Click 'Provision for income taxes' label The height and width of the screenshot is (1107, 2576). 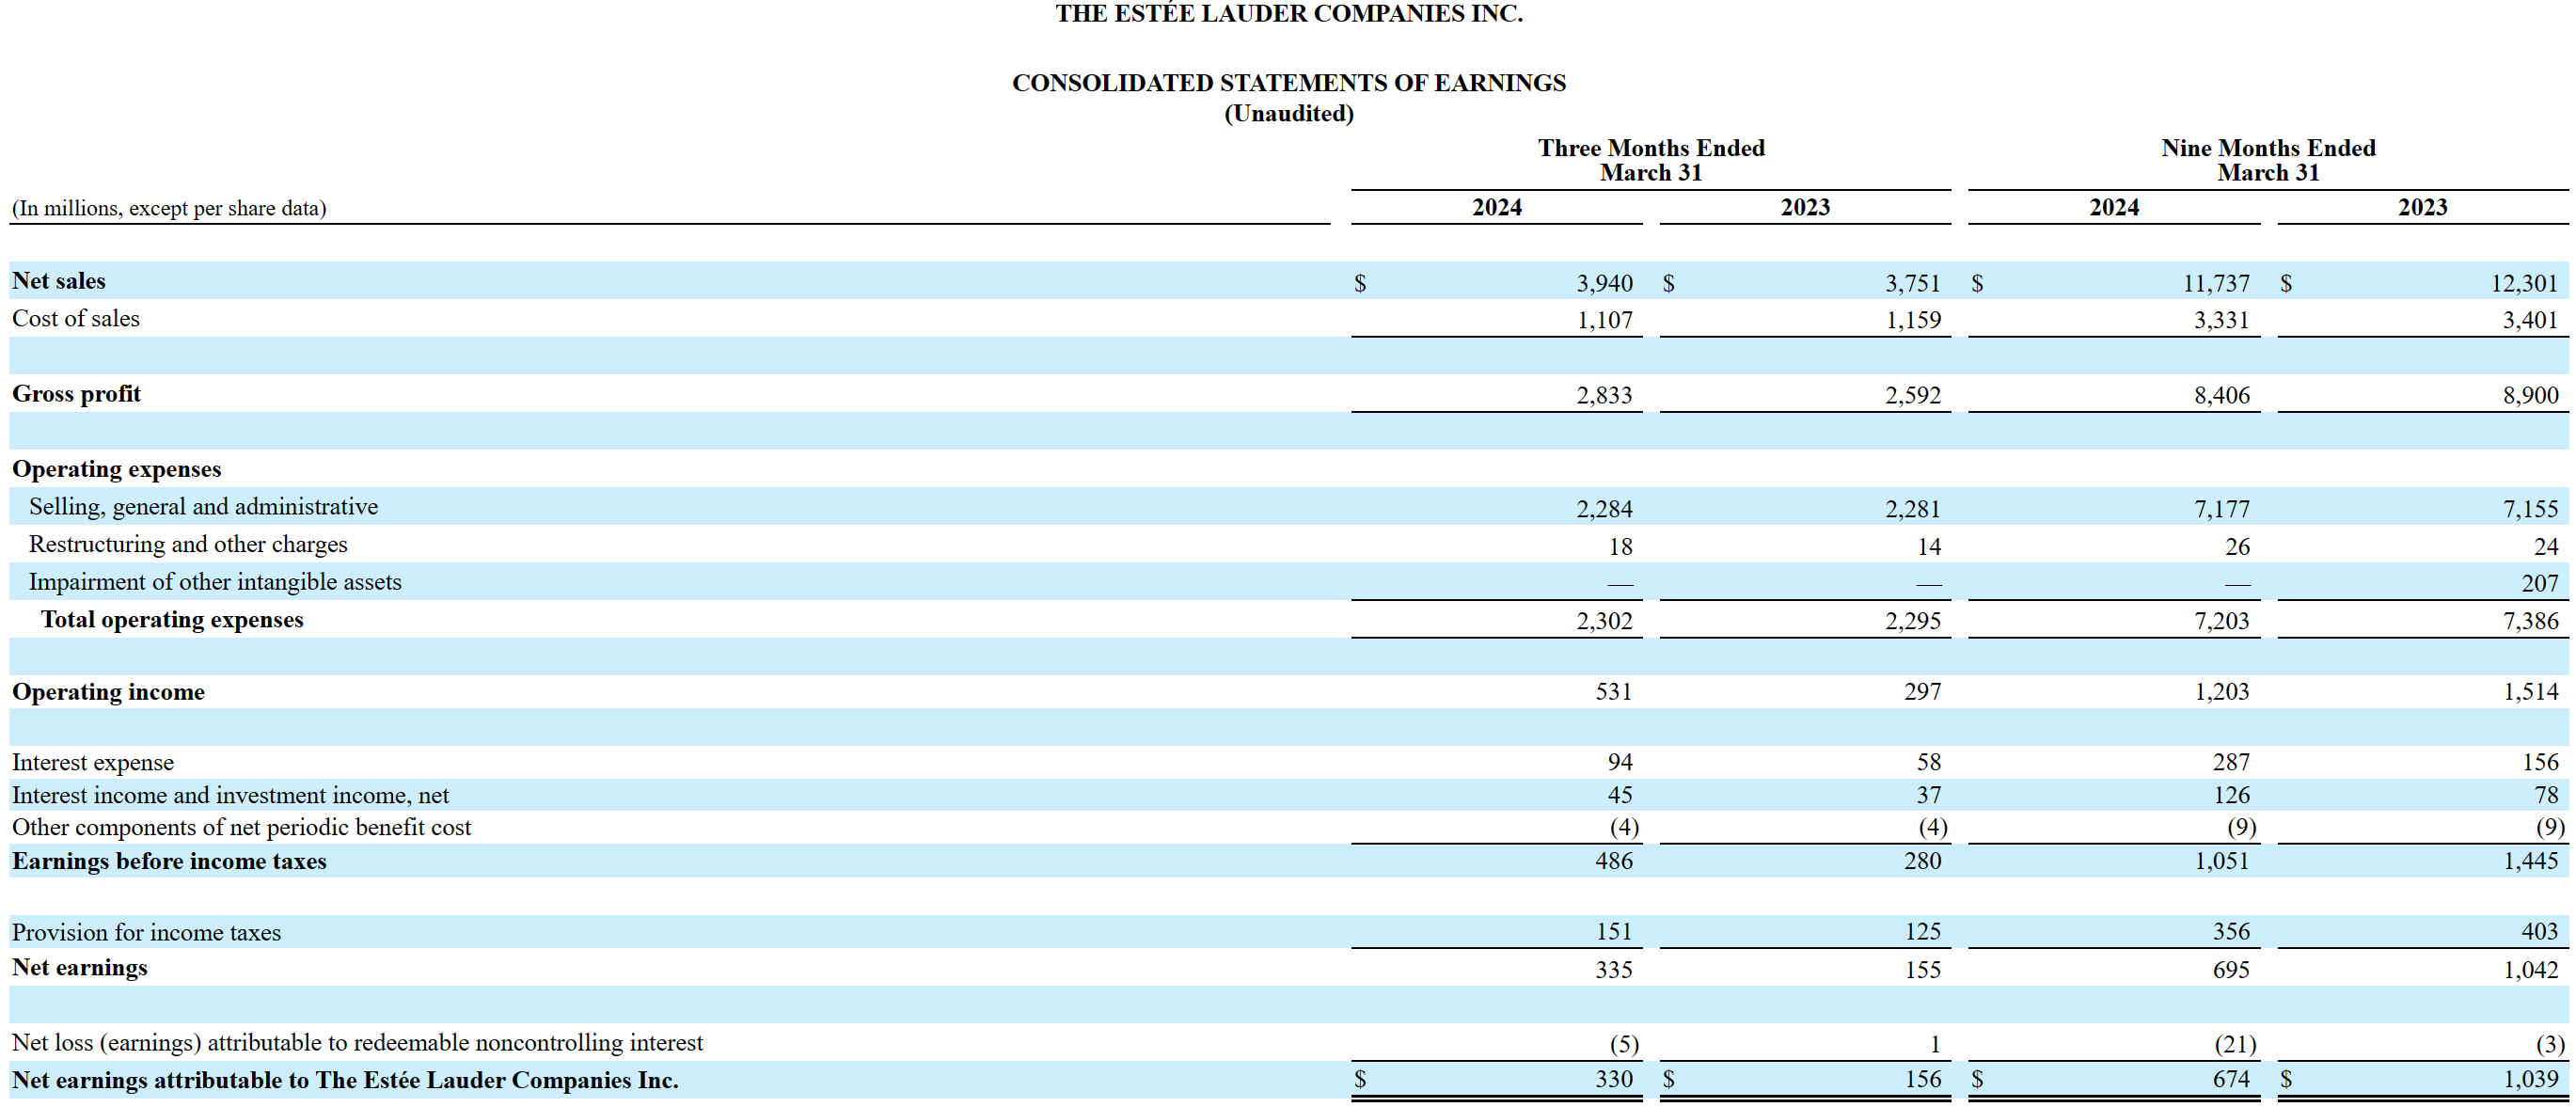[x=147, y=933]
